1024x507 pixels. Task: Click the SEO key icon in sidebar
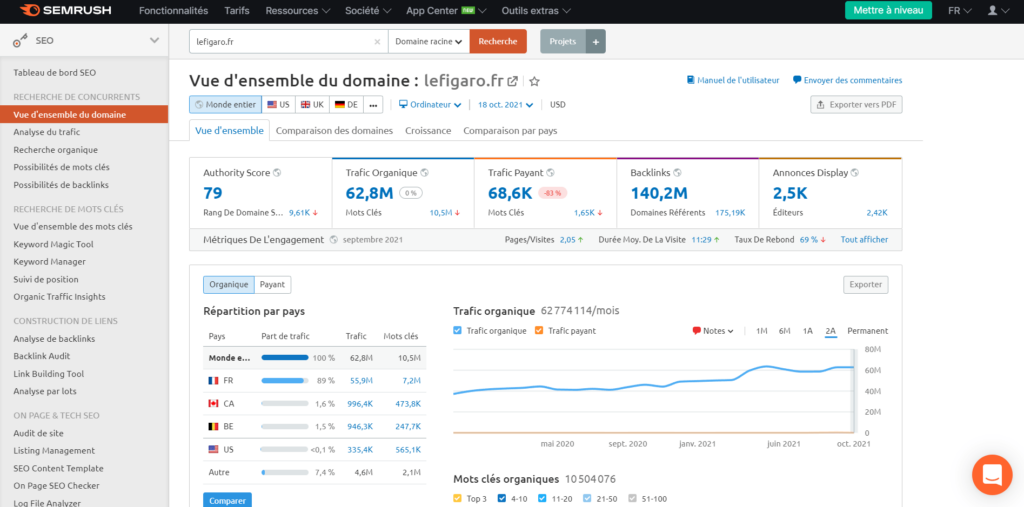20,41
